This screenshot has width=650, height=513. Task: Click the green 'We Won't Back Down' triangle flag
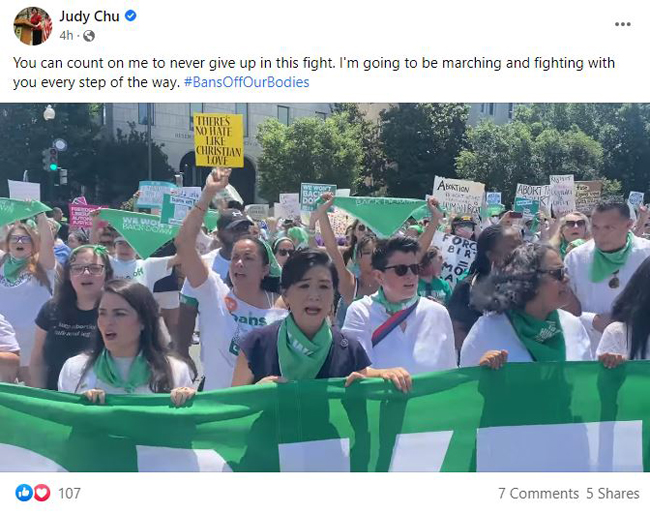[138, 232]
